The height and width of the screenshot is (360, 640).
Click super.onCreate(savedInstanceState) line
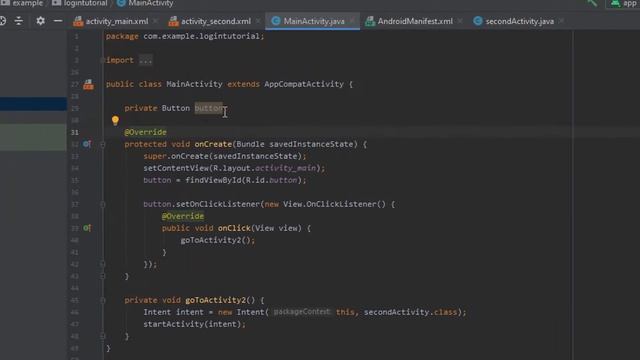pos(224,156)
